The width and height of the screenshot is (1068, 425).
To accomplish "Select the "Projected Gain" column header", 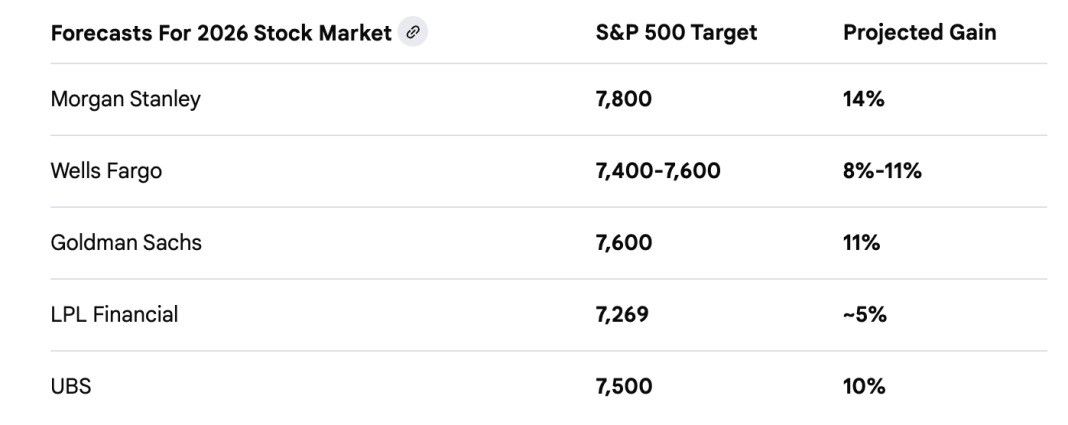I will tap(919, 32).
